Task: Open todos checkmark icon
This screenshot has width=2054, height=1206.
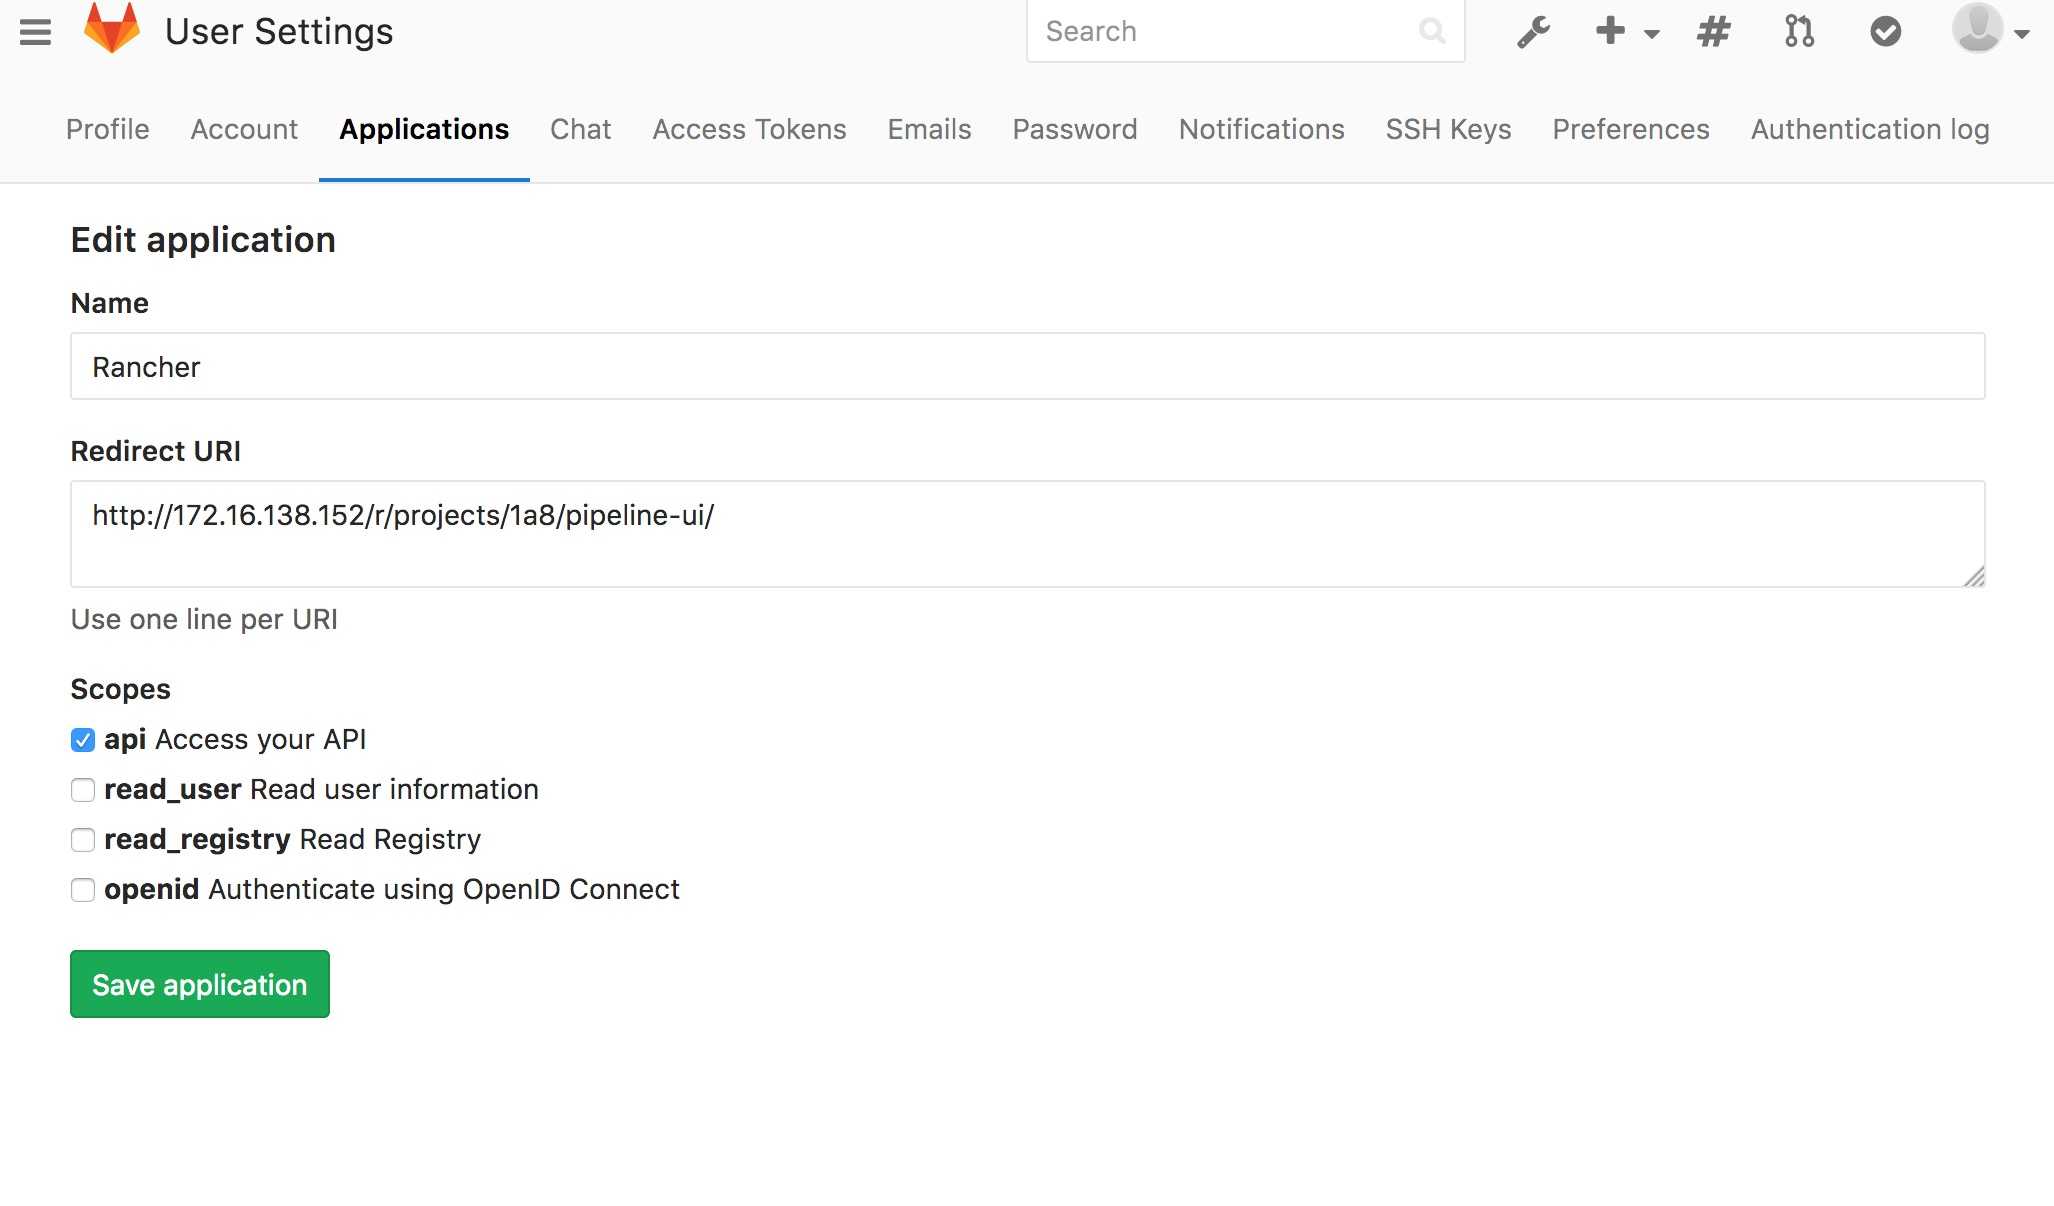Action: point(1885,32)
